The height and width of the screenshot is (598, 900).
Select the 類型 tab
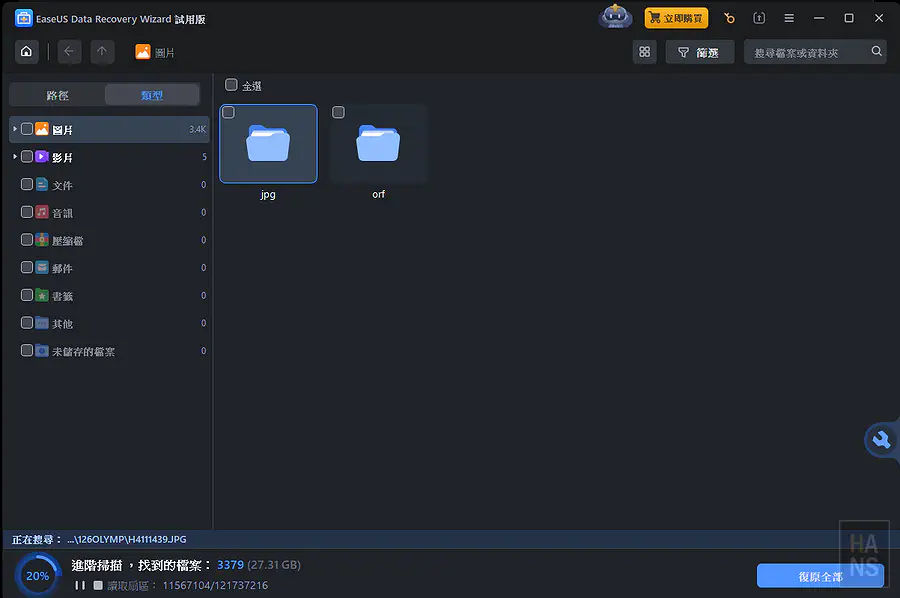(x=152, y=95)
